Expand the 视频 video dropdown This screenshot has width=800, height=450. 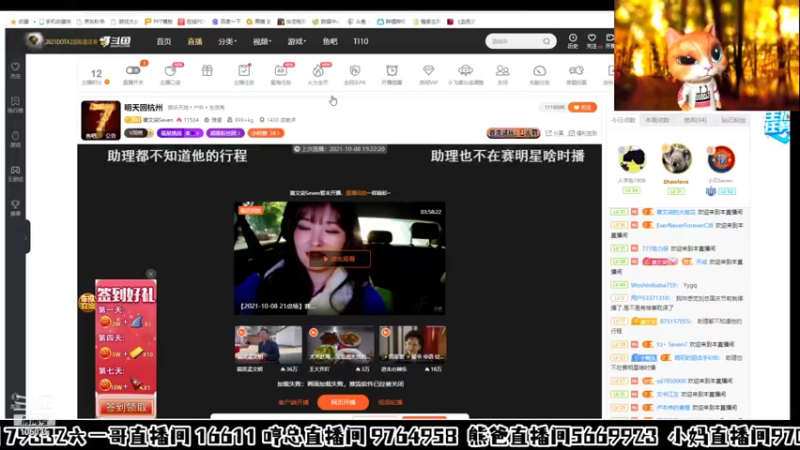pyautogui.click(x=262, y=41)
